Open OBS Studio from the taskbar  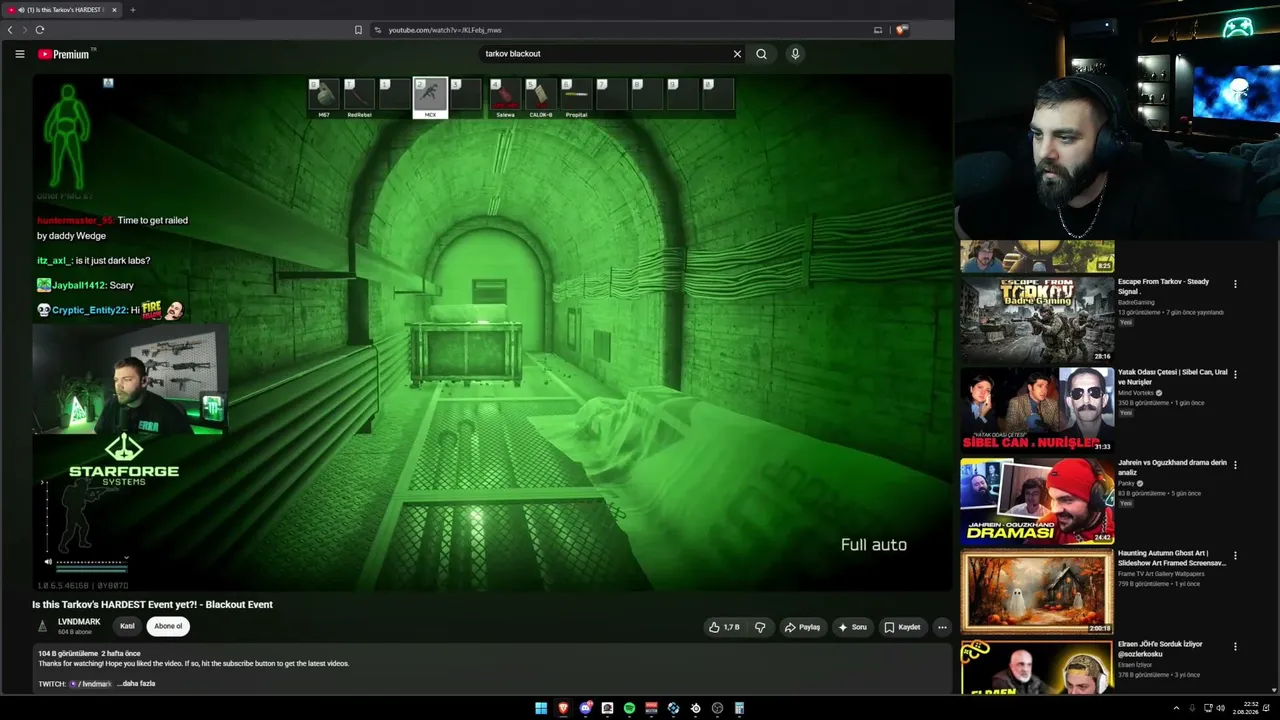717,708
